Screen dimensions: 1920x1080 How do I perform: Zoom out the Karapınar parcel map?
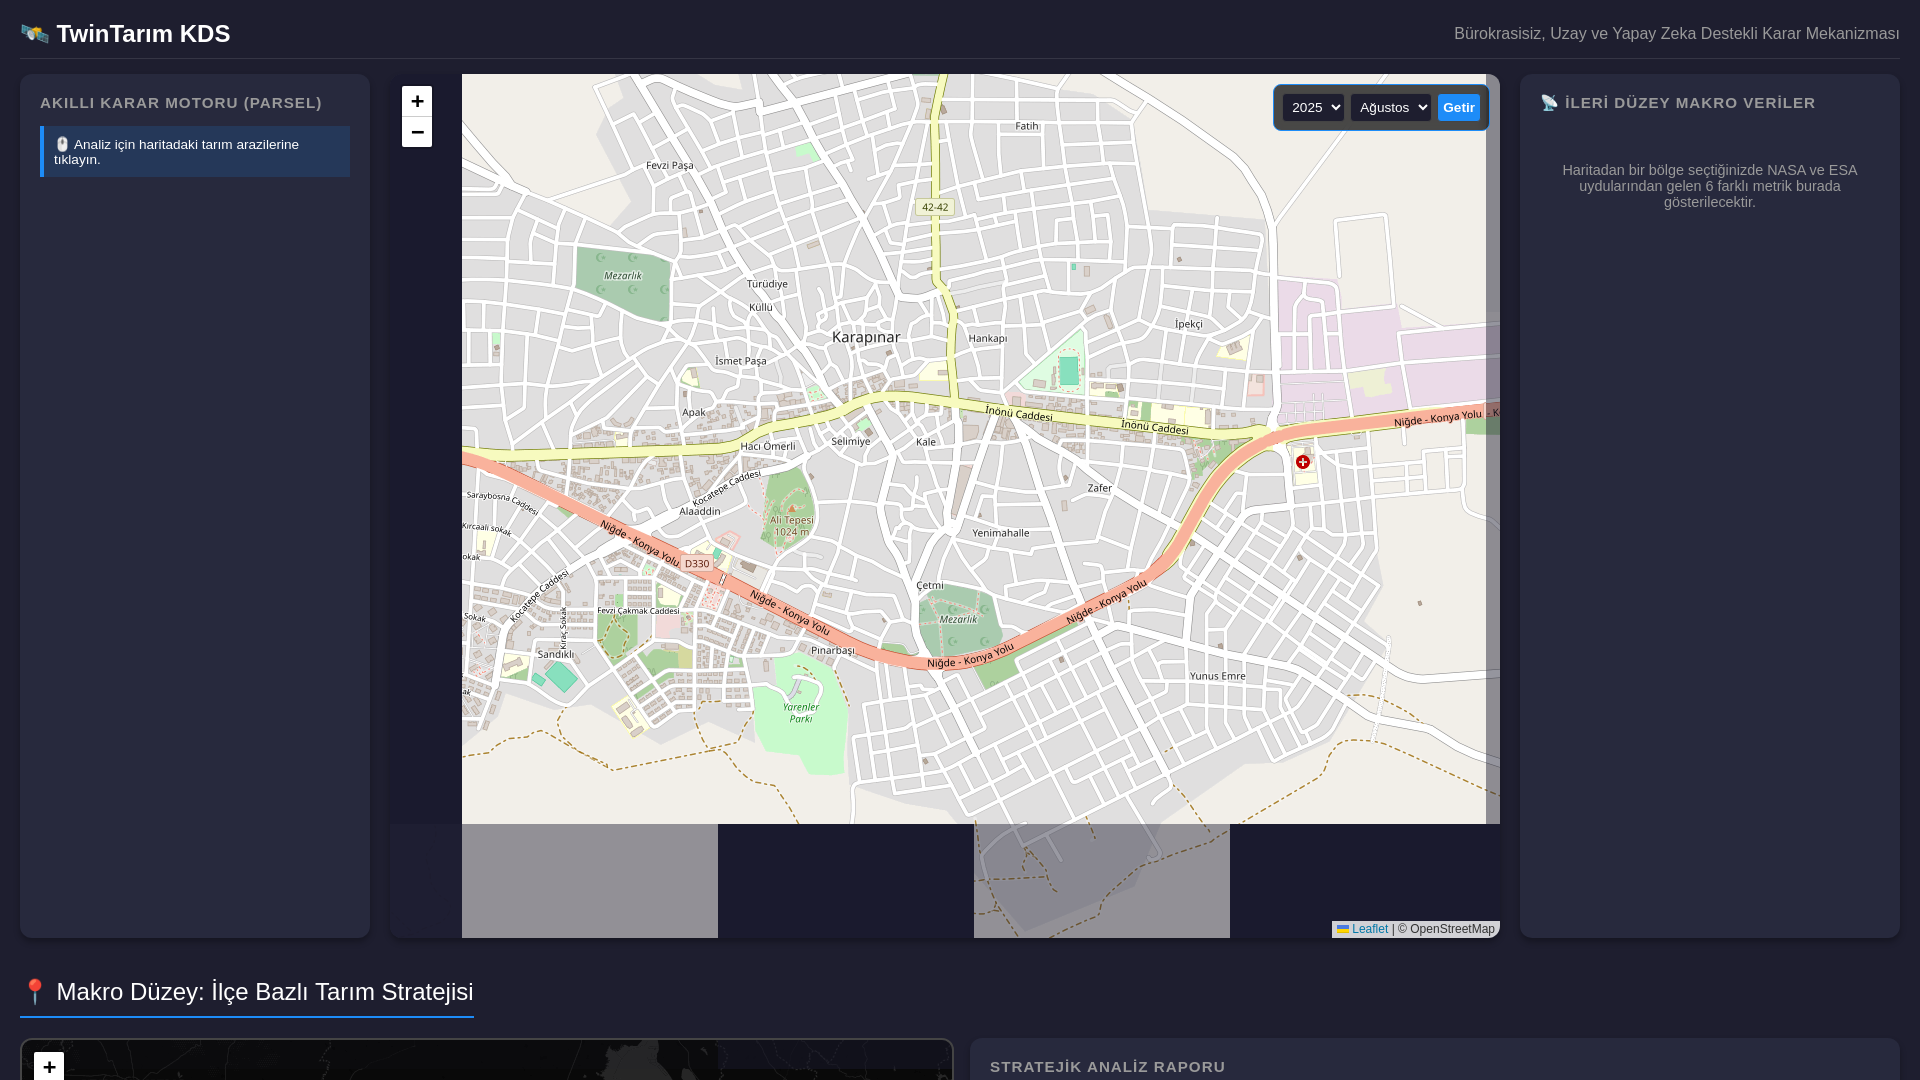[417, 132]
